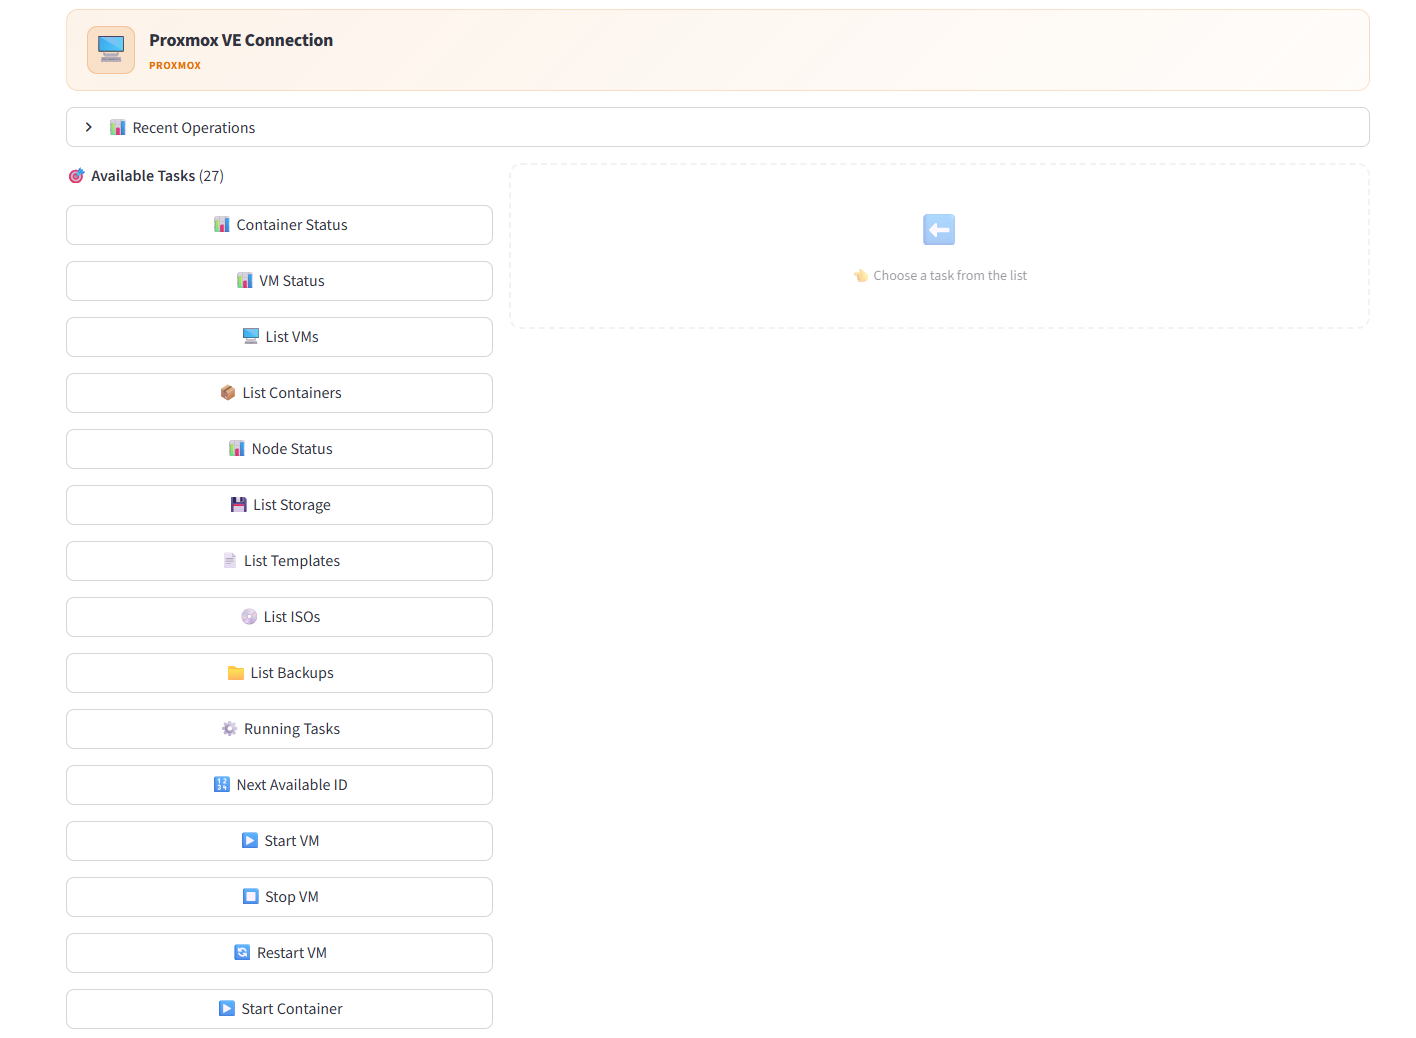Click the Stop VM square icon
This screenshot has height=1038, width=1416.
(251, 897)
